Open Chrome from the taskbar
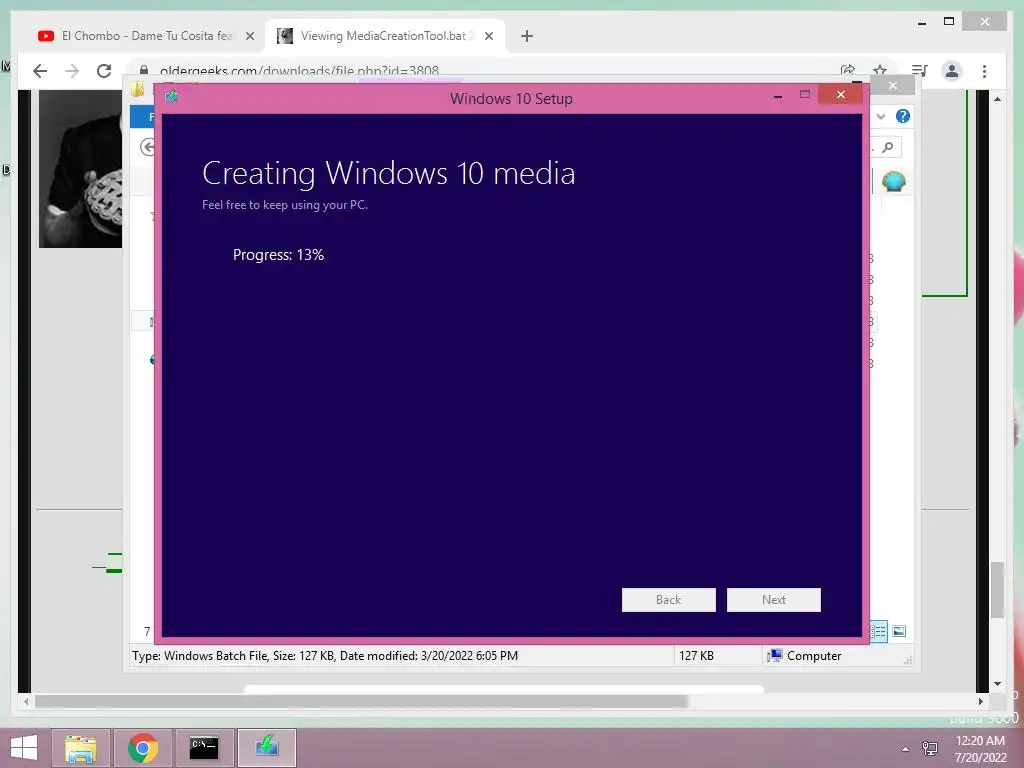 pos(143,748)
